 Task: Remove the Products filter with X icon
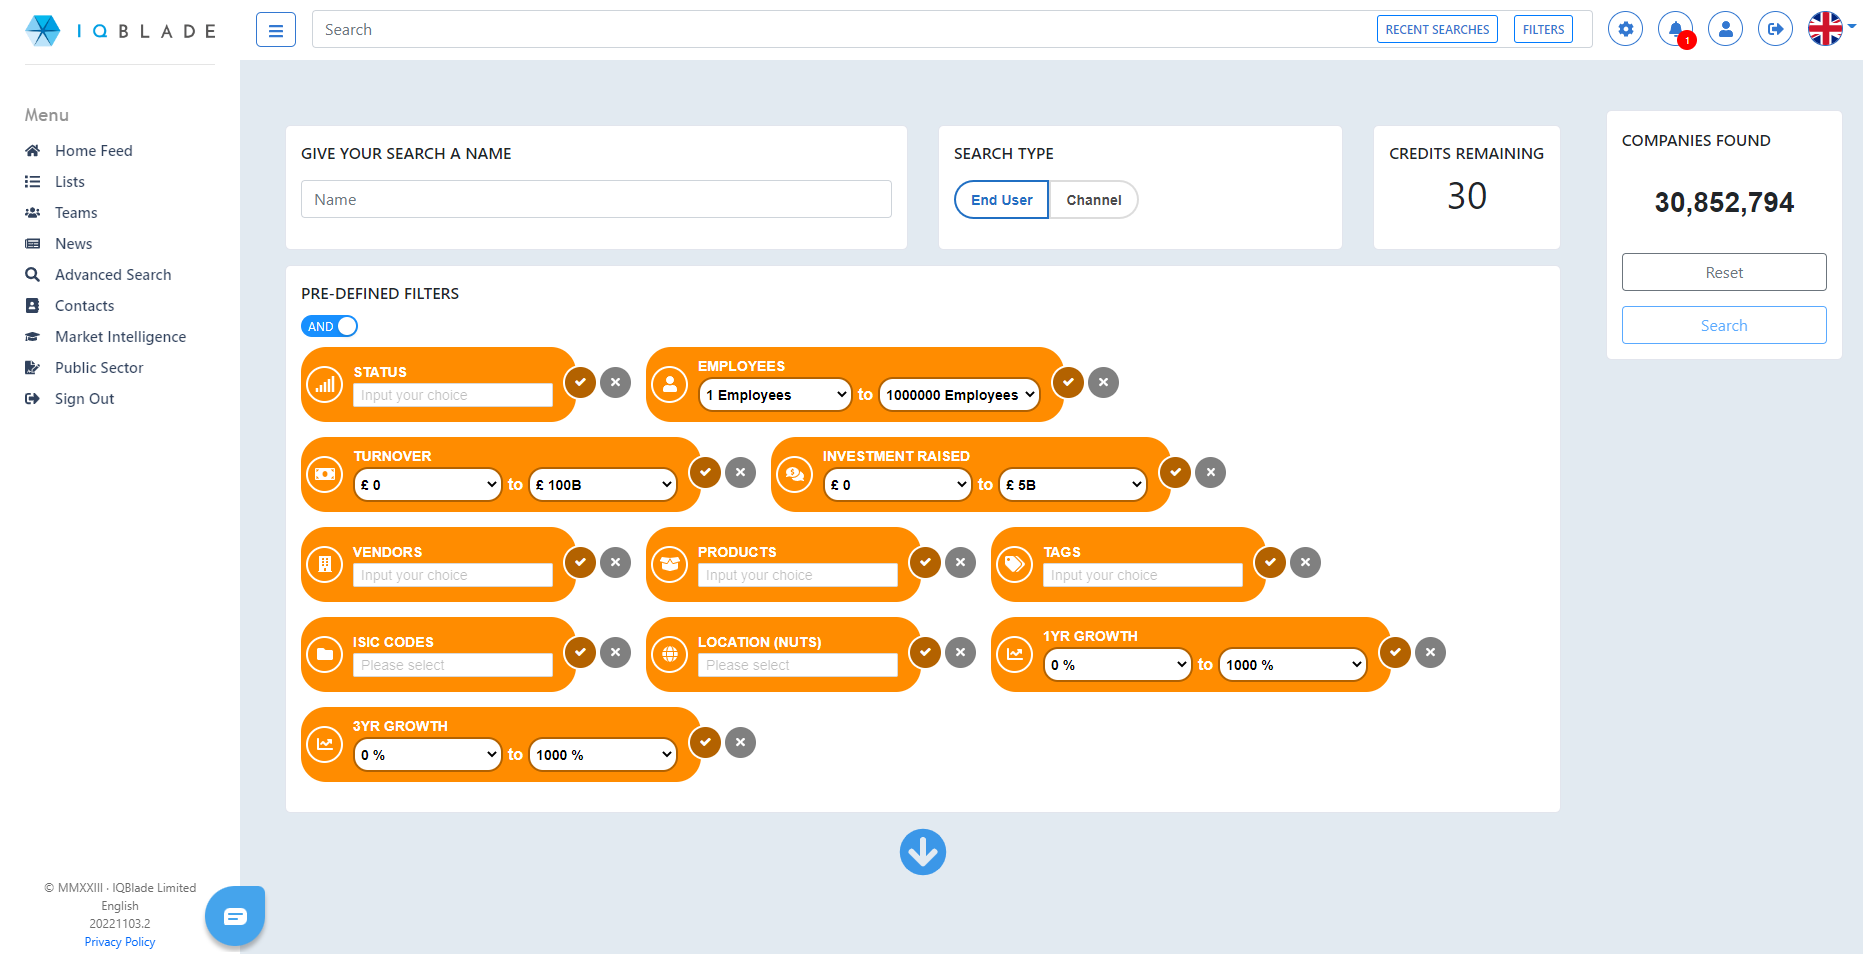pos(960,562)
